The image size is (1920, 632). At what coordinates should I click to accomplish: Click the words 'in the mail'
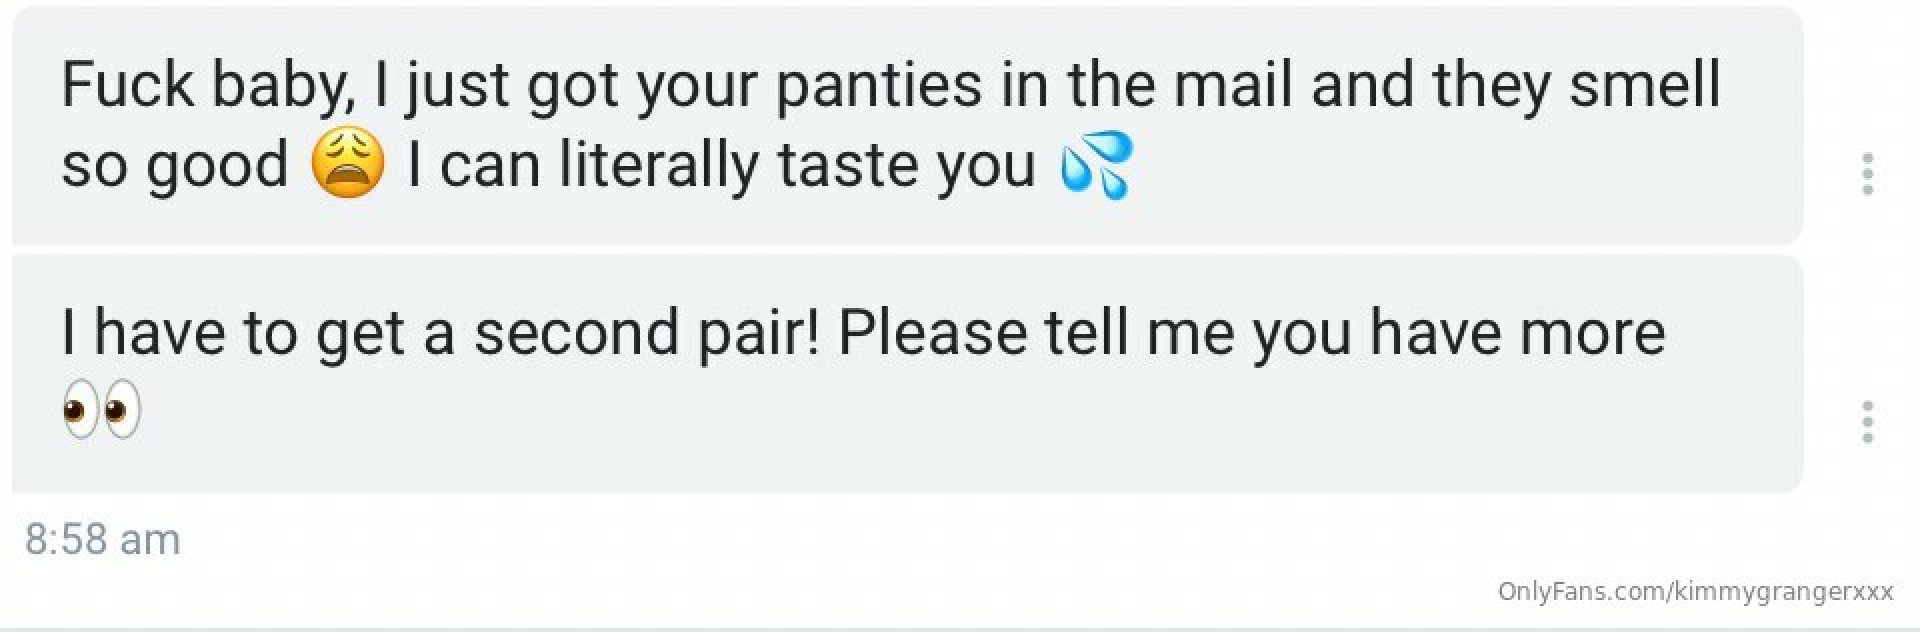(1147, 84)
